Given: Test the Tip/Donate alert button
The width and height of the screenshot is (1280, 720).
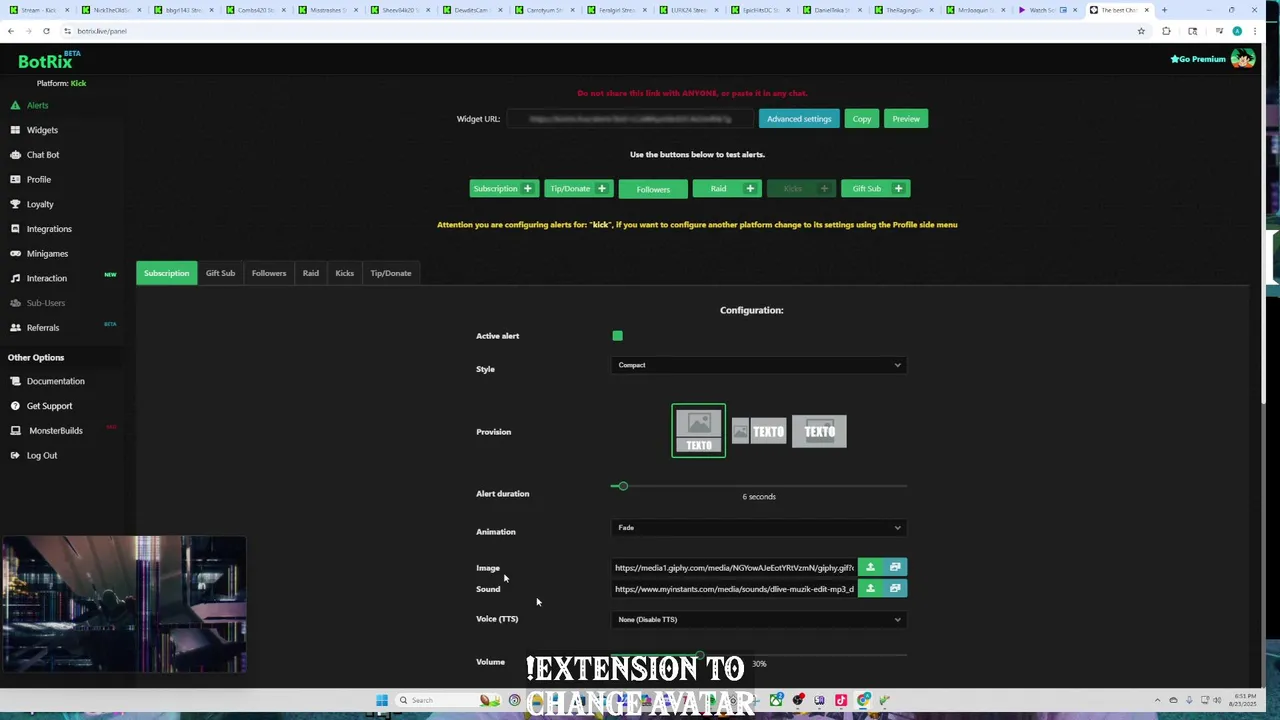Looking at the screenshot, I should (578, 188).
